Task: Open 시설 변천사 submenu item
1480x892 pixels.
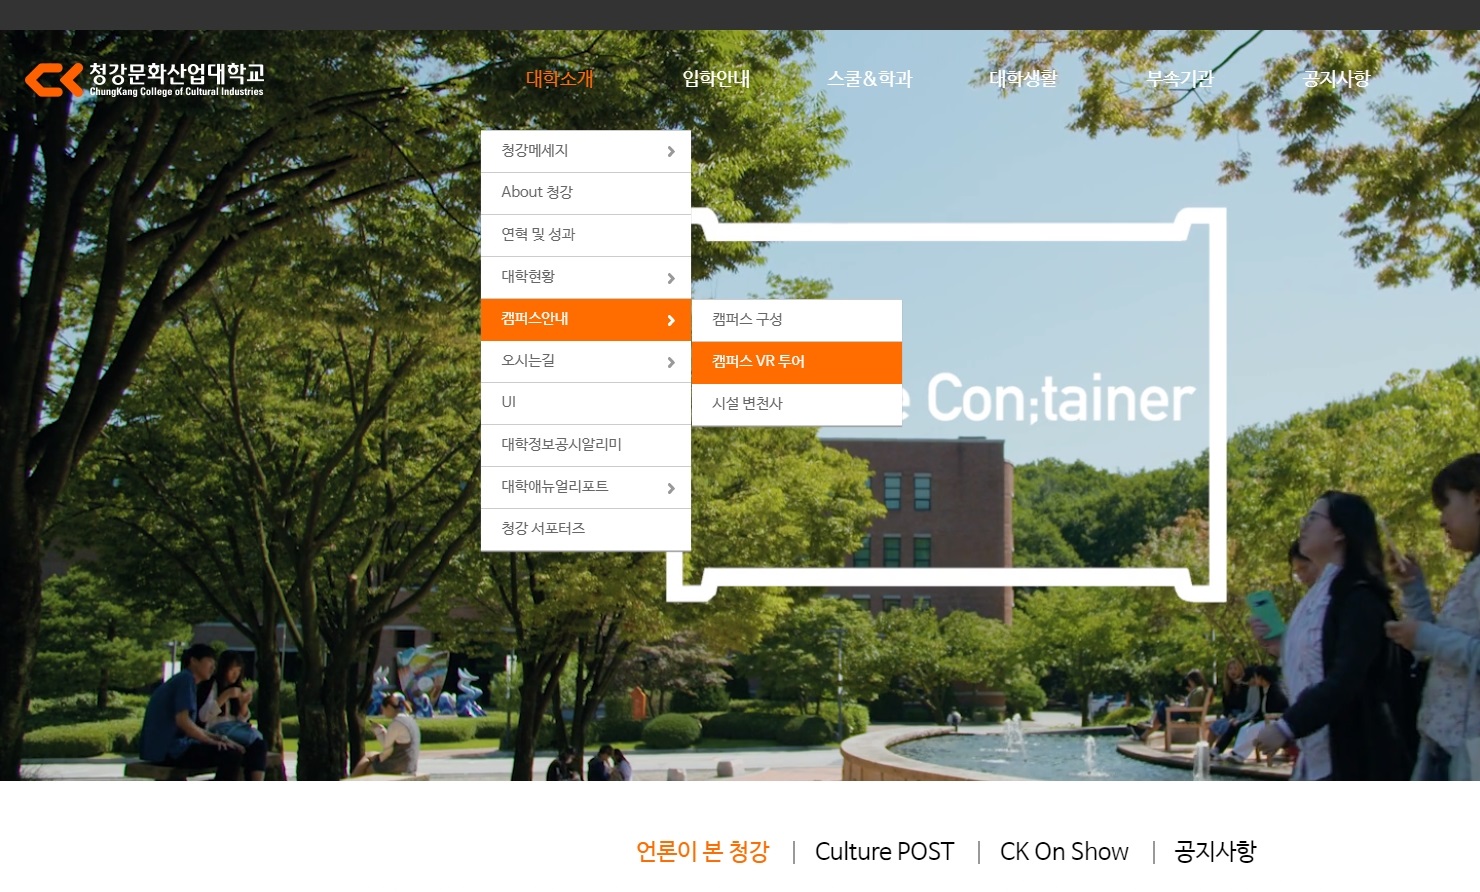Action: [797, 404]
